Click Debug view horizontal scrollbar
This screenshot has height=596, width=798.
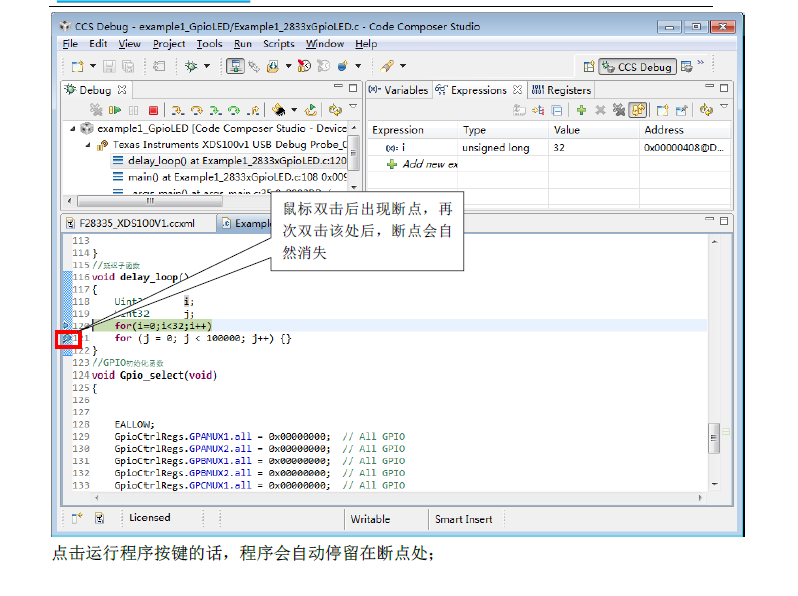point(150,201)
